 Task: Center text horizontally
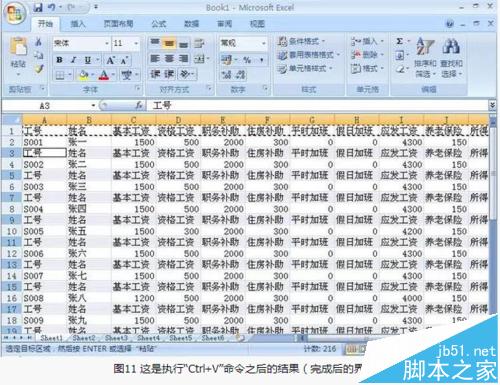pyautogui.click(x=169, y=59)
